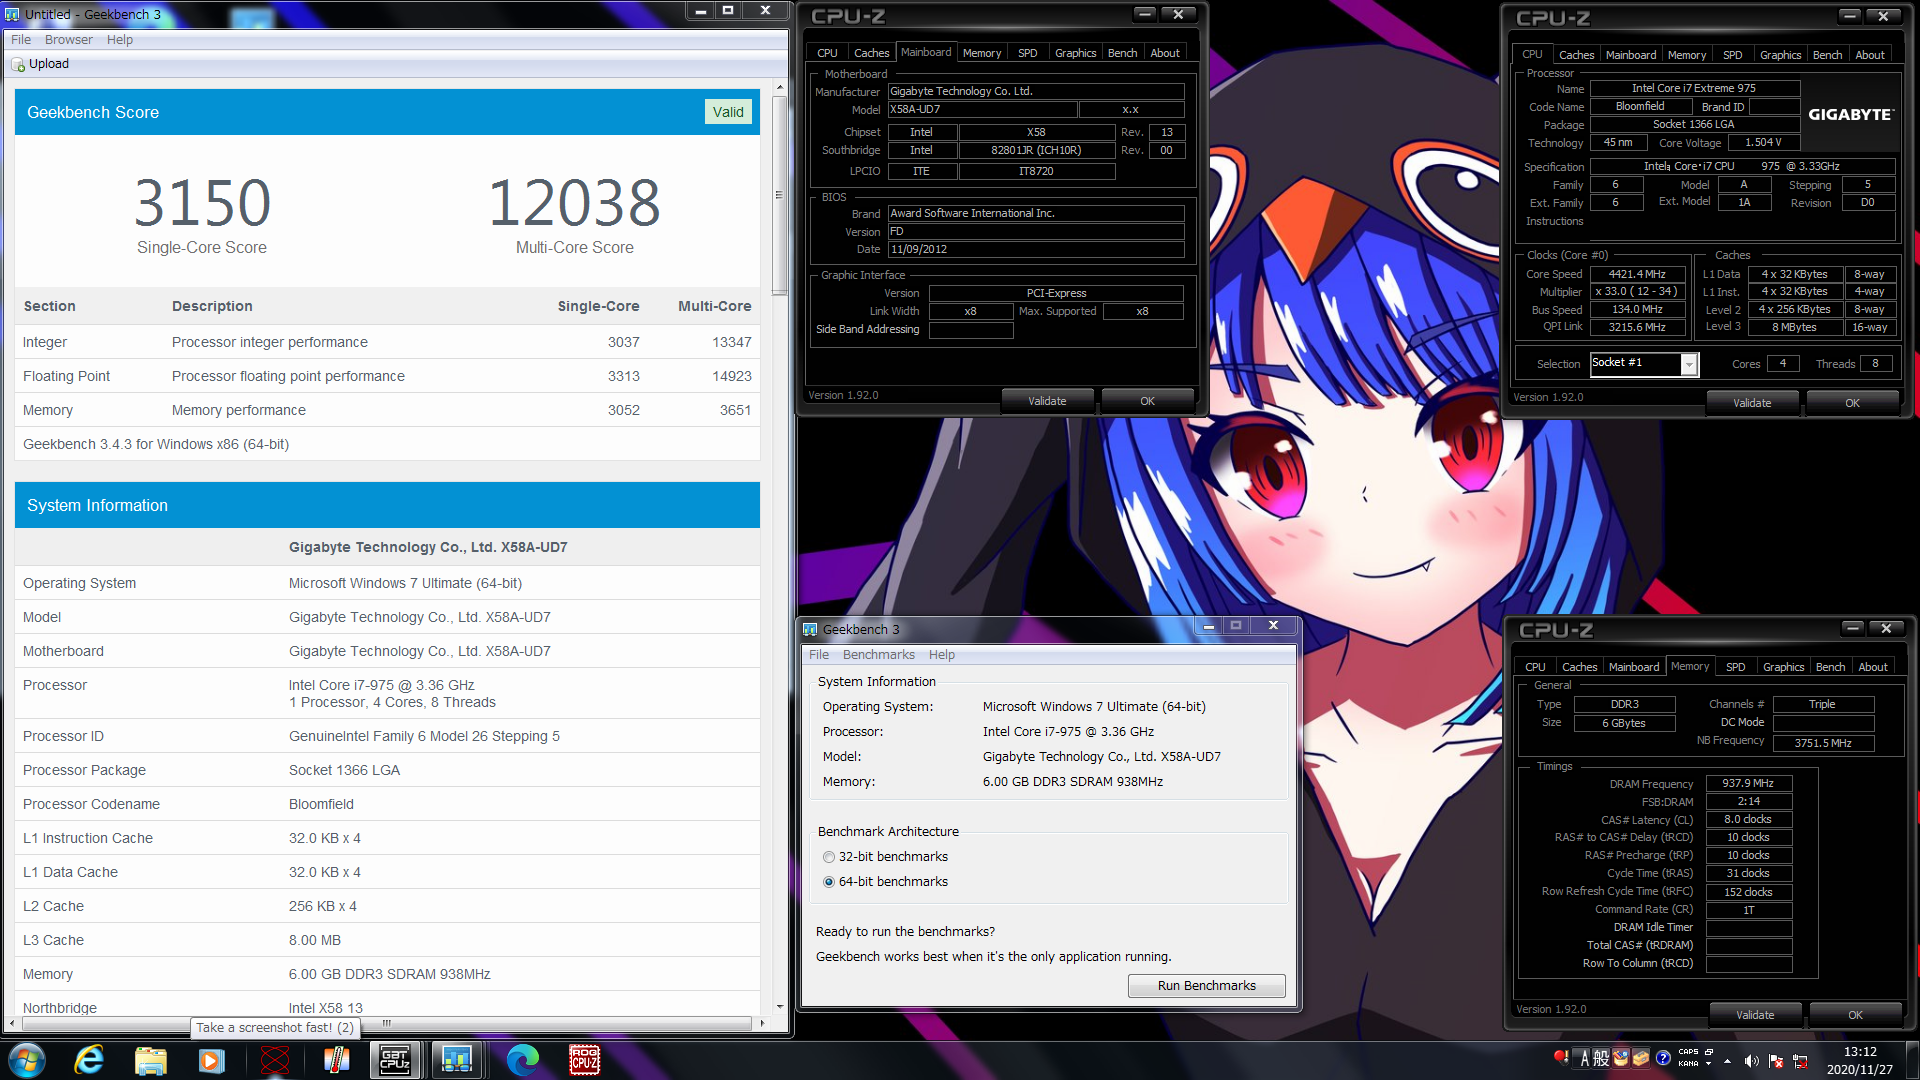Image resolution: width=1920 pixels, height=1080 pixels.
Task: Restore the language bar using the small tray icon
Action: point(1709,1052)
